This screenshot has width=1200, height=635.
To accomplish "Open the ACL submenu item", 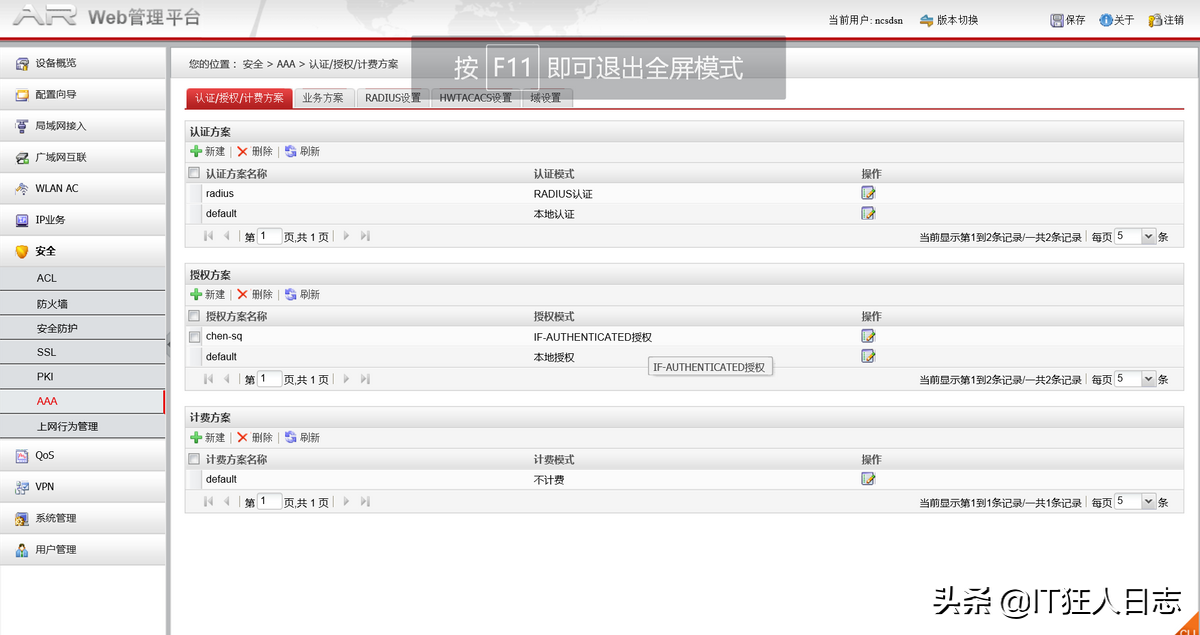I will coord(83,278).
